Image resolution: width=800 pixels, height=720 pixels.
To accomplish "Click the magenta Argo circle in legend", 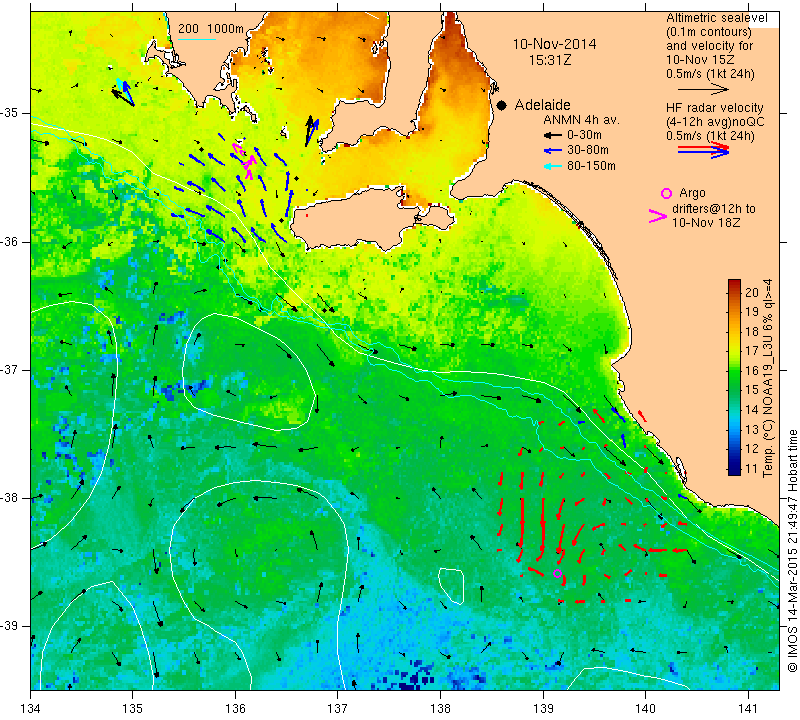I will pyautogui.click(x=666, y=193).
